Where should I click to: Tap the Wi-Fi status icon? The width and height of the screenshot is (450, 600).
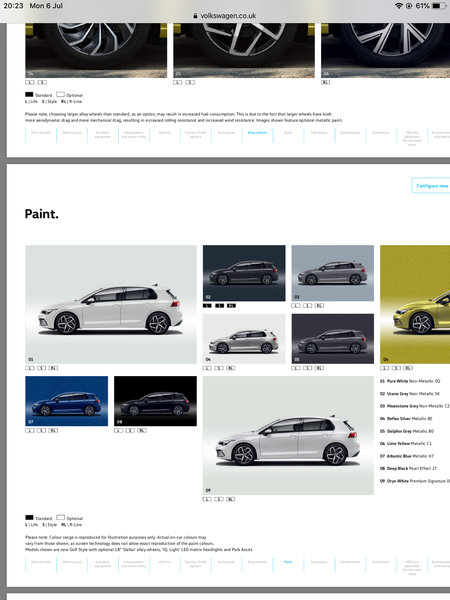[x=399, y=6]
